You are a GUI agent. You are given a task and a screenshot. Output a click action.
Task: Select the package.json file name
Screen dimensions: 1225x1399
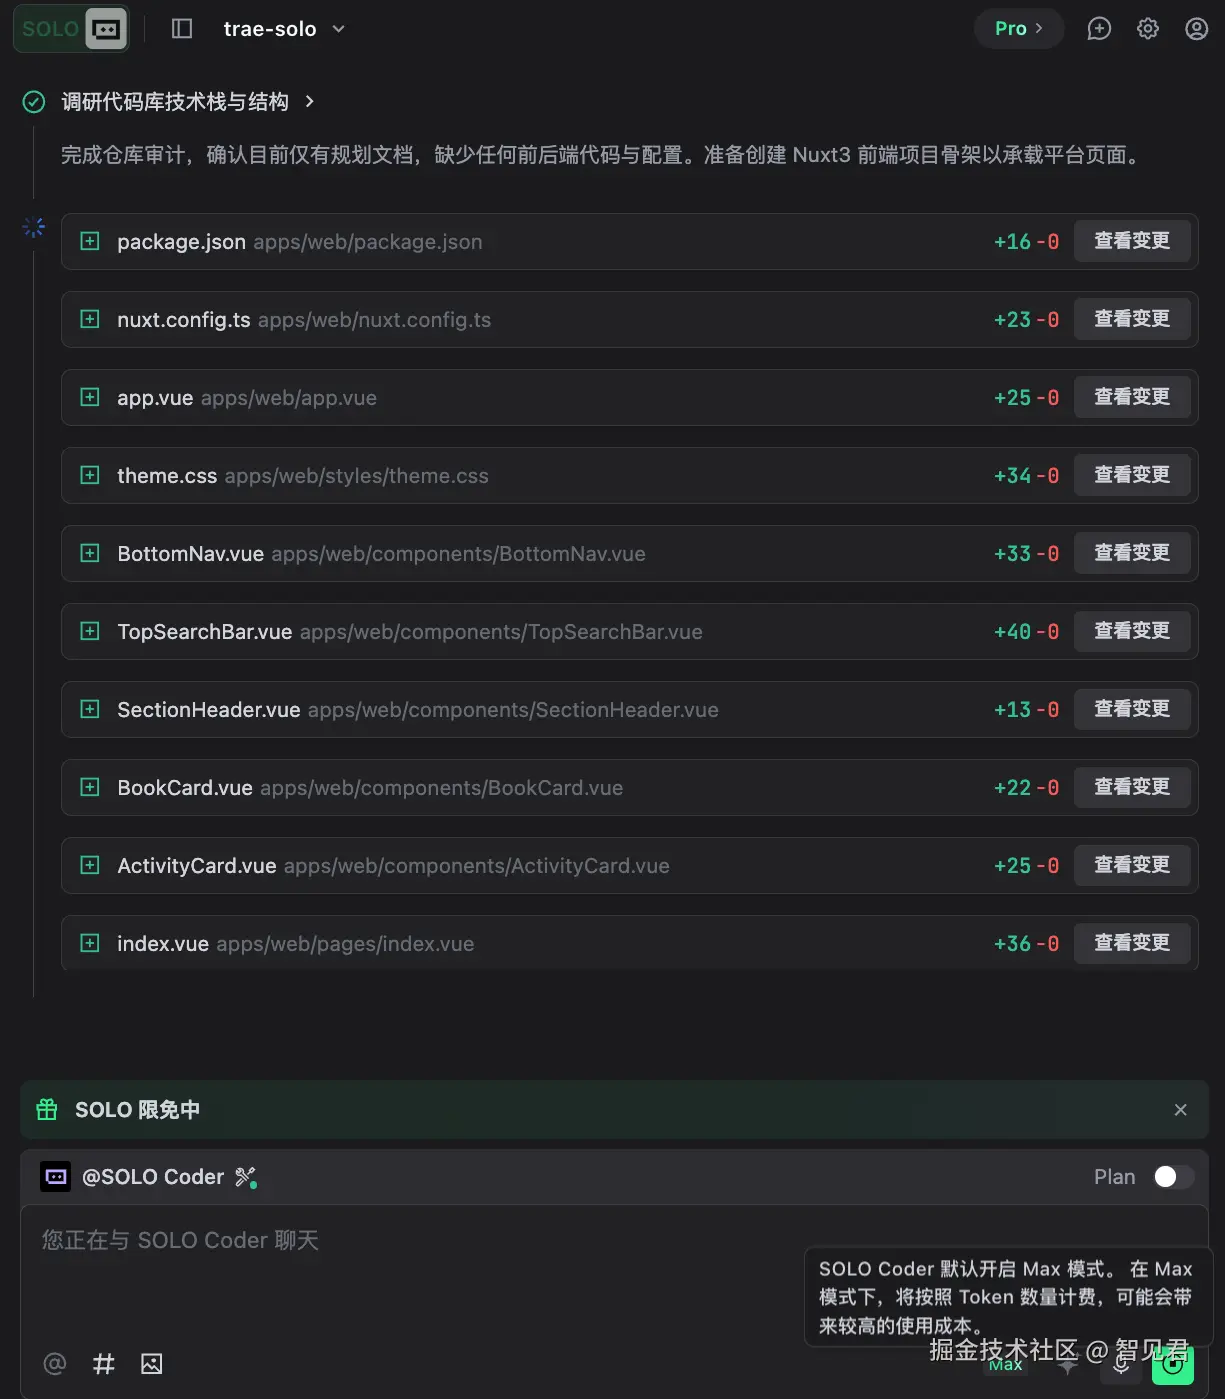181,242
